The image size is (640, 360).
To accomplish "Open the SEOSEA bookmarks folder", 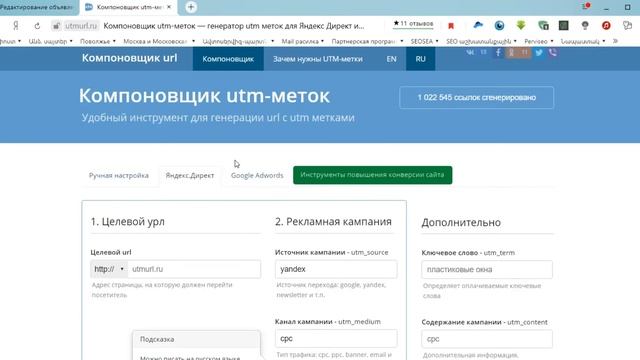I will coord(424,41).
